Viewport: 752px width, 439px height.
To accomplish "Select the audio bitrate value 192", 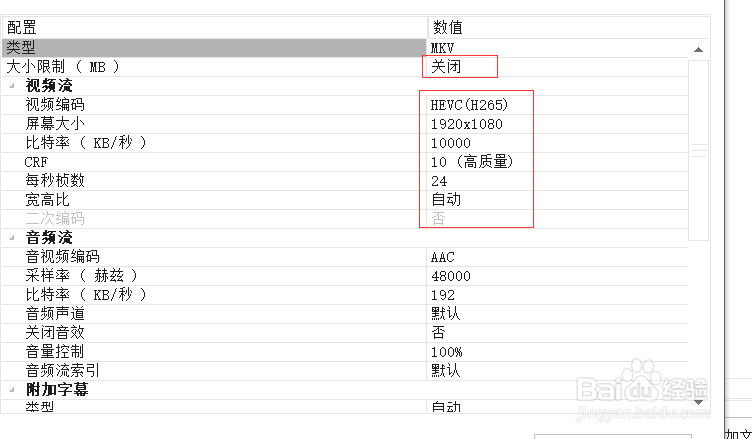I will tap(442, 295).
